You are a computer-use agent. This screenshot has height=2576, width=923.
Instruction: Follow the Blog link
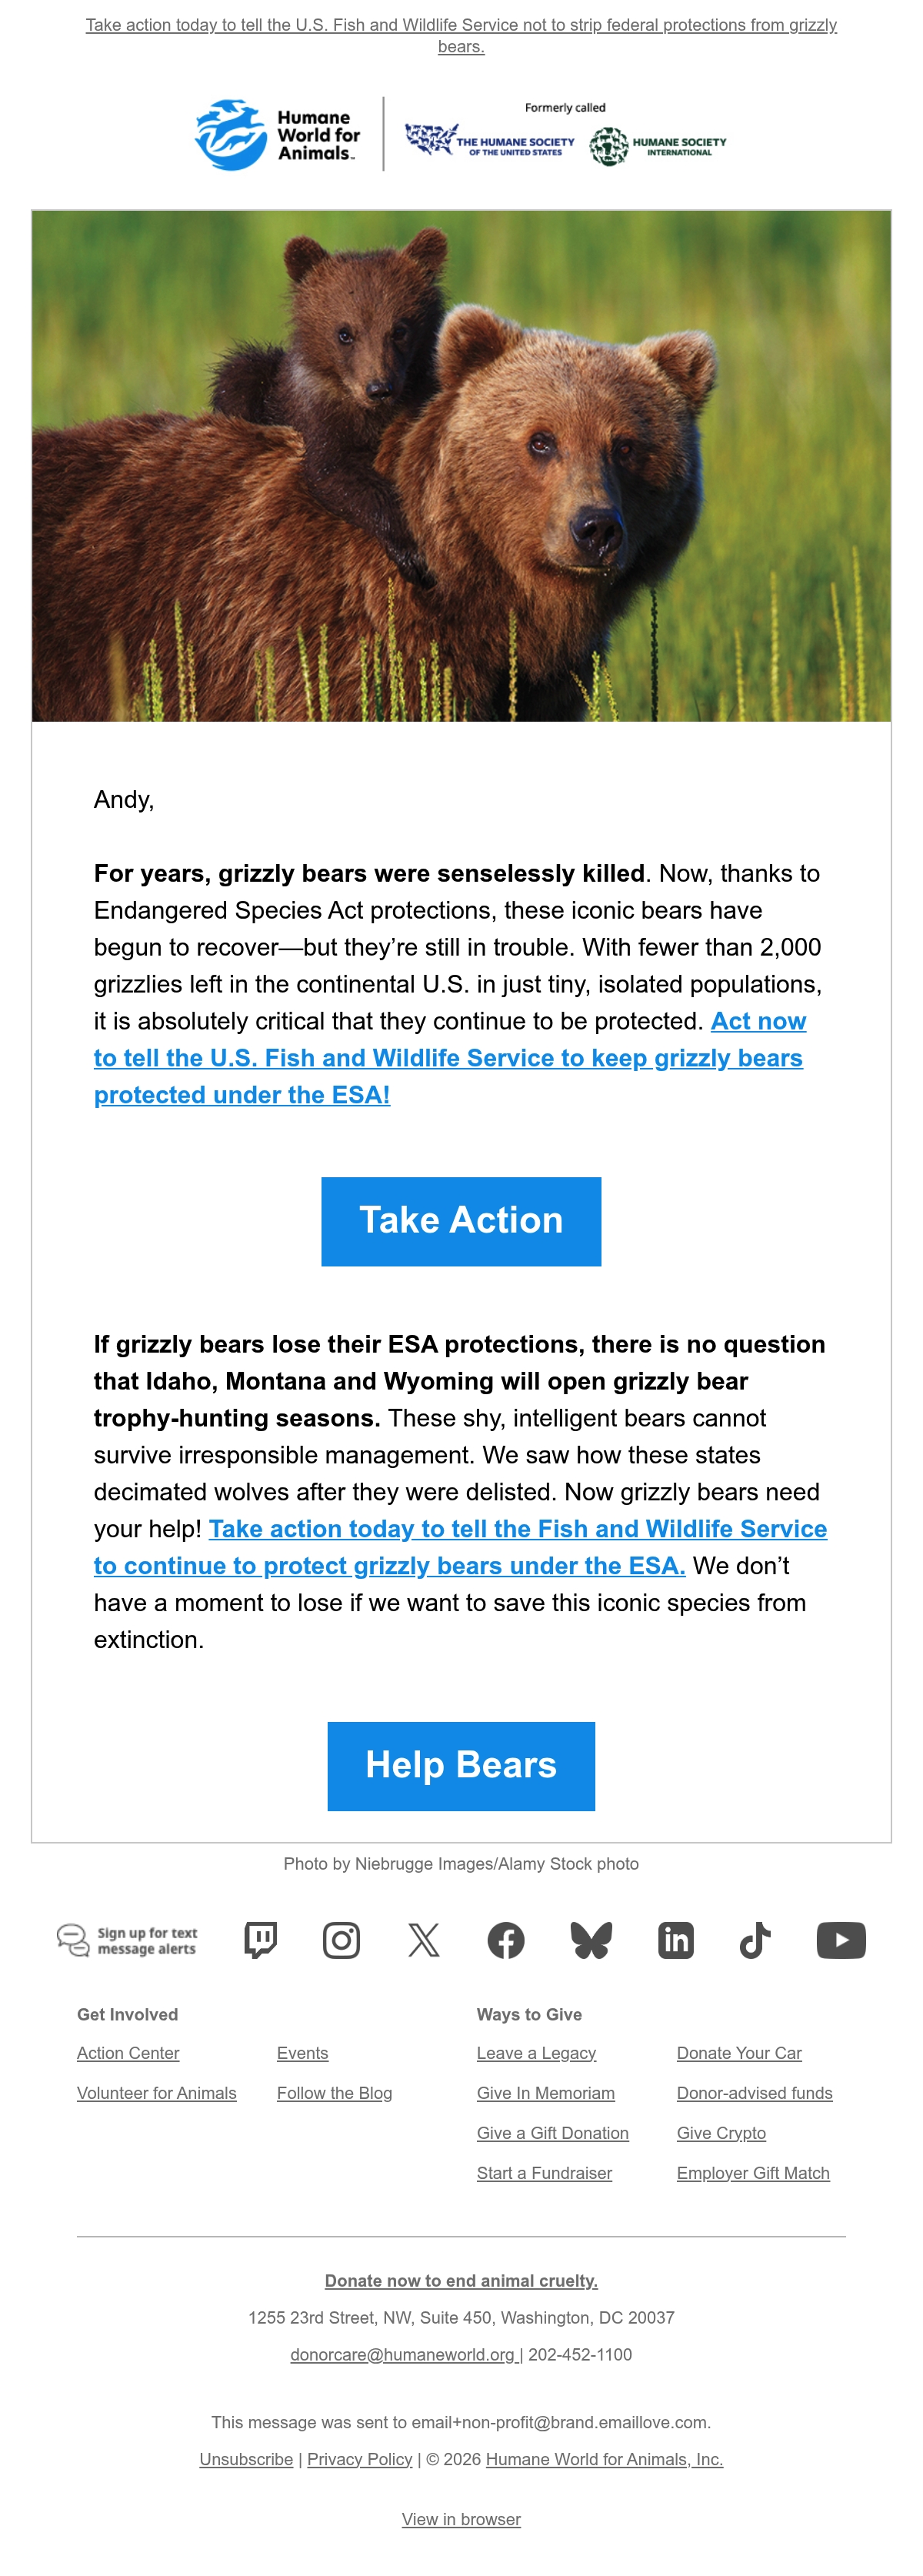coord(334,2093)
